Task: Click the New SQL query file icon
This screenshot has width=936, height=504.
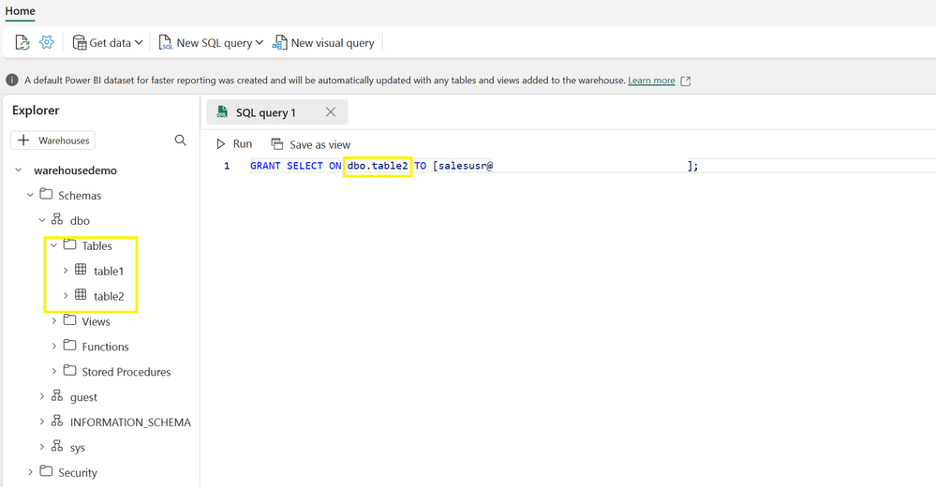Action: click(x=165, y=42)
